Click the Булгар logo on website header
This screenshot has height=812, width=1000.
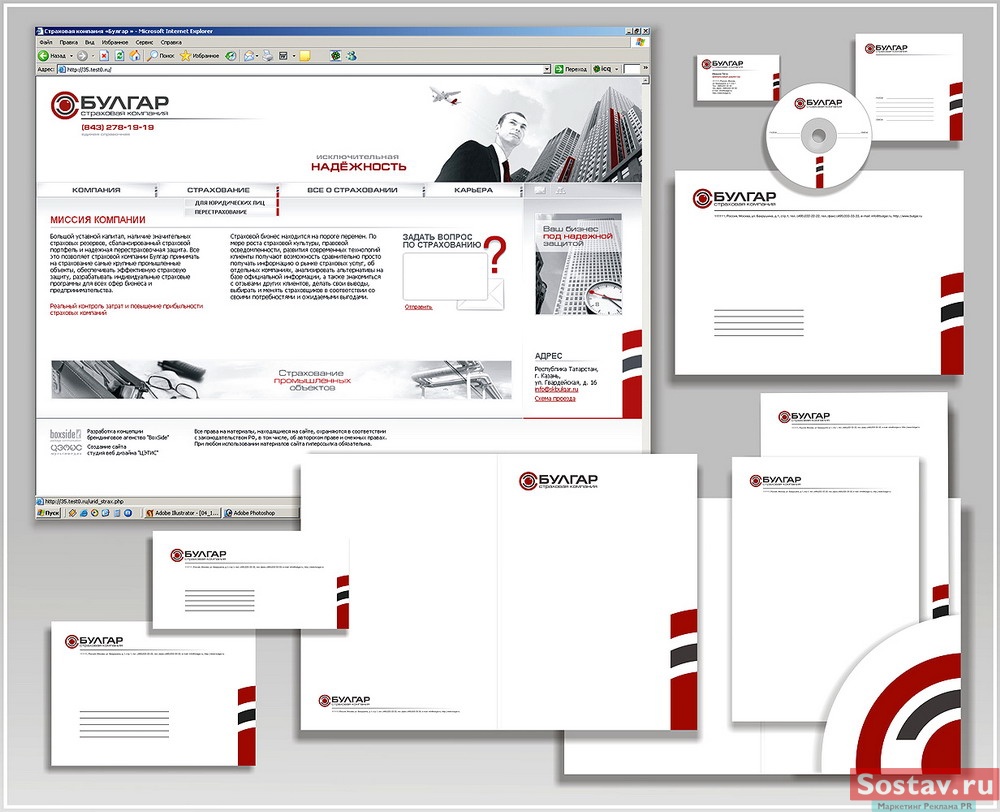tap(110, 105)
